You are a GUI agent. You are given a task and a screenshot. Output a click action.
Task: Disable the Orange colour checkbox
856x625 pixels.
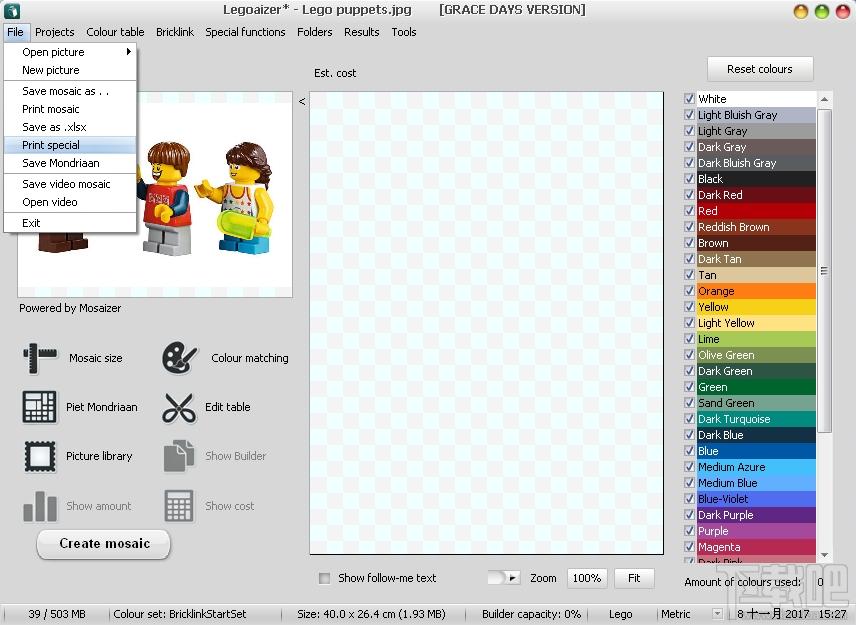[689, 290]
